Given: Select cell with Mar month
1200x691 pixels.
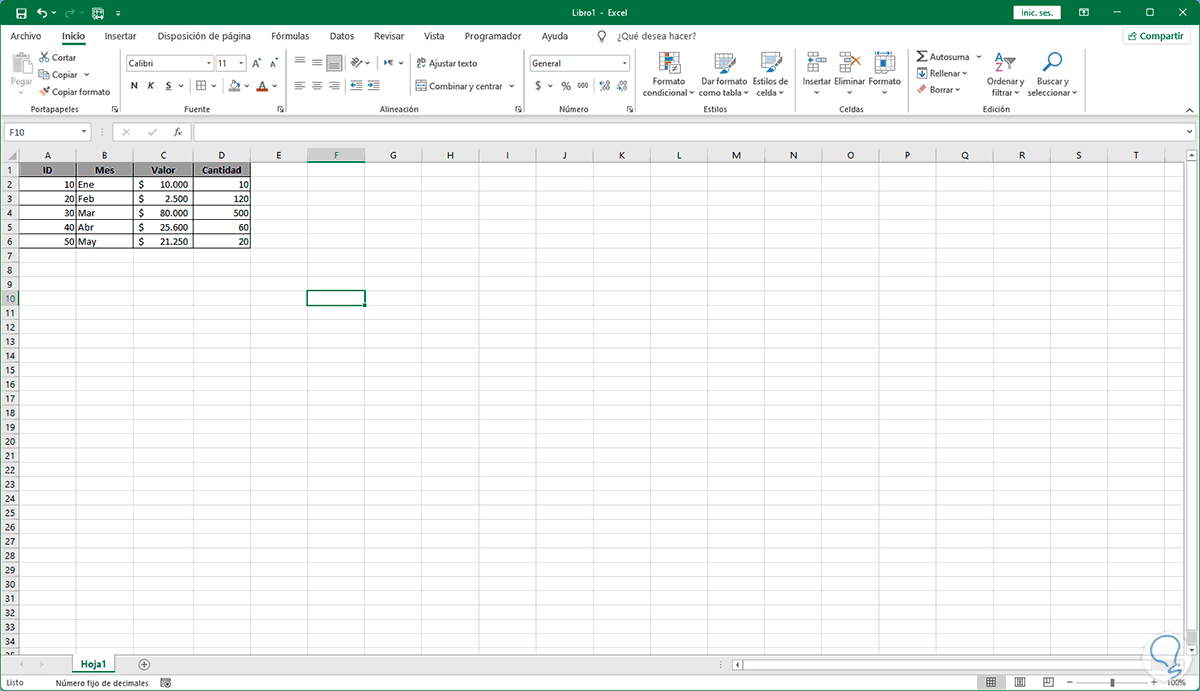Looking at the screenshot, I should pyautogui.click(x=104, y=213).
